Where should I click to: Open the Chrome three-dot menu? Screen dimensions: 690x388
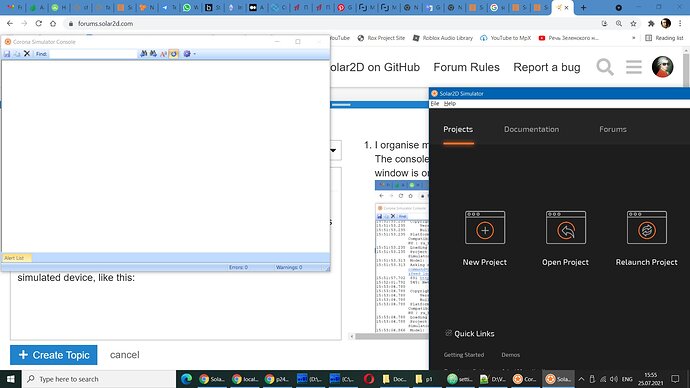point(680,23)
